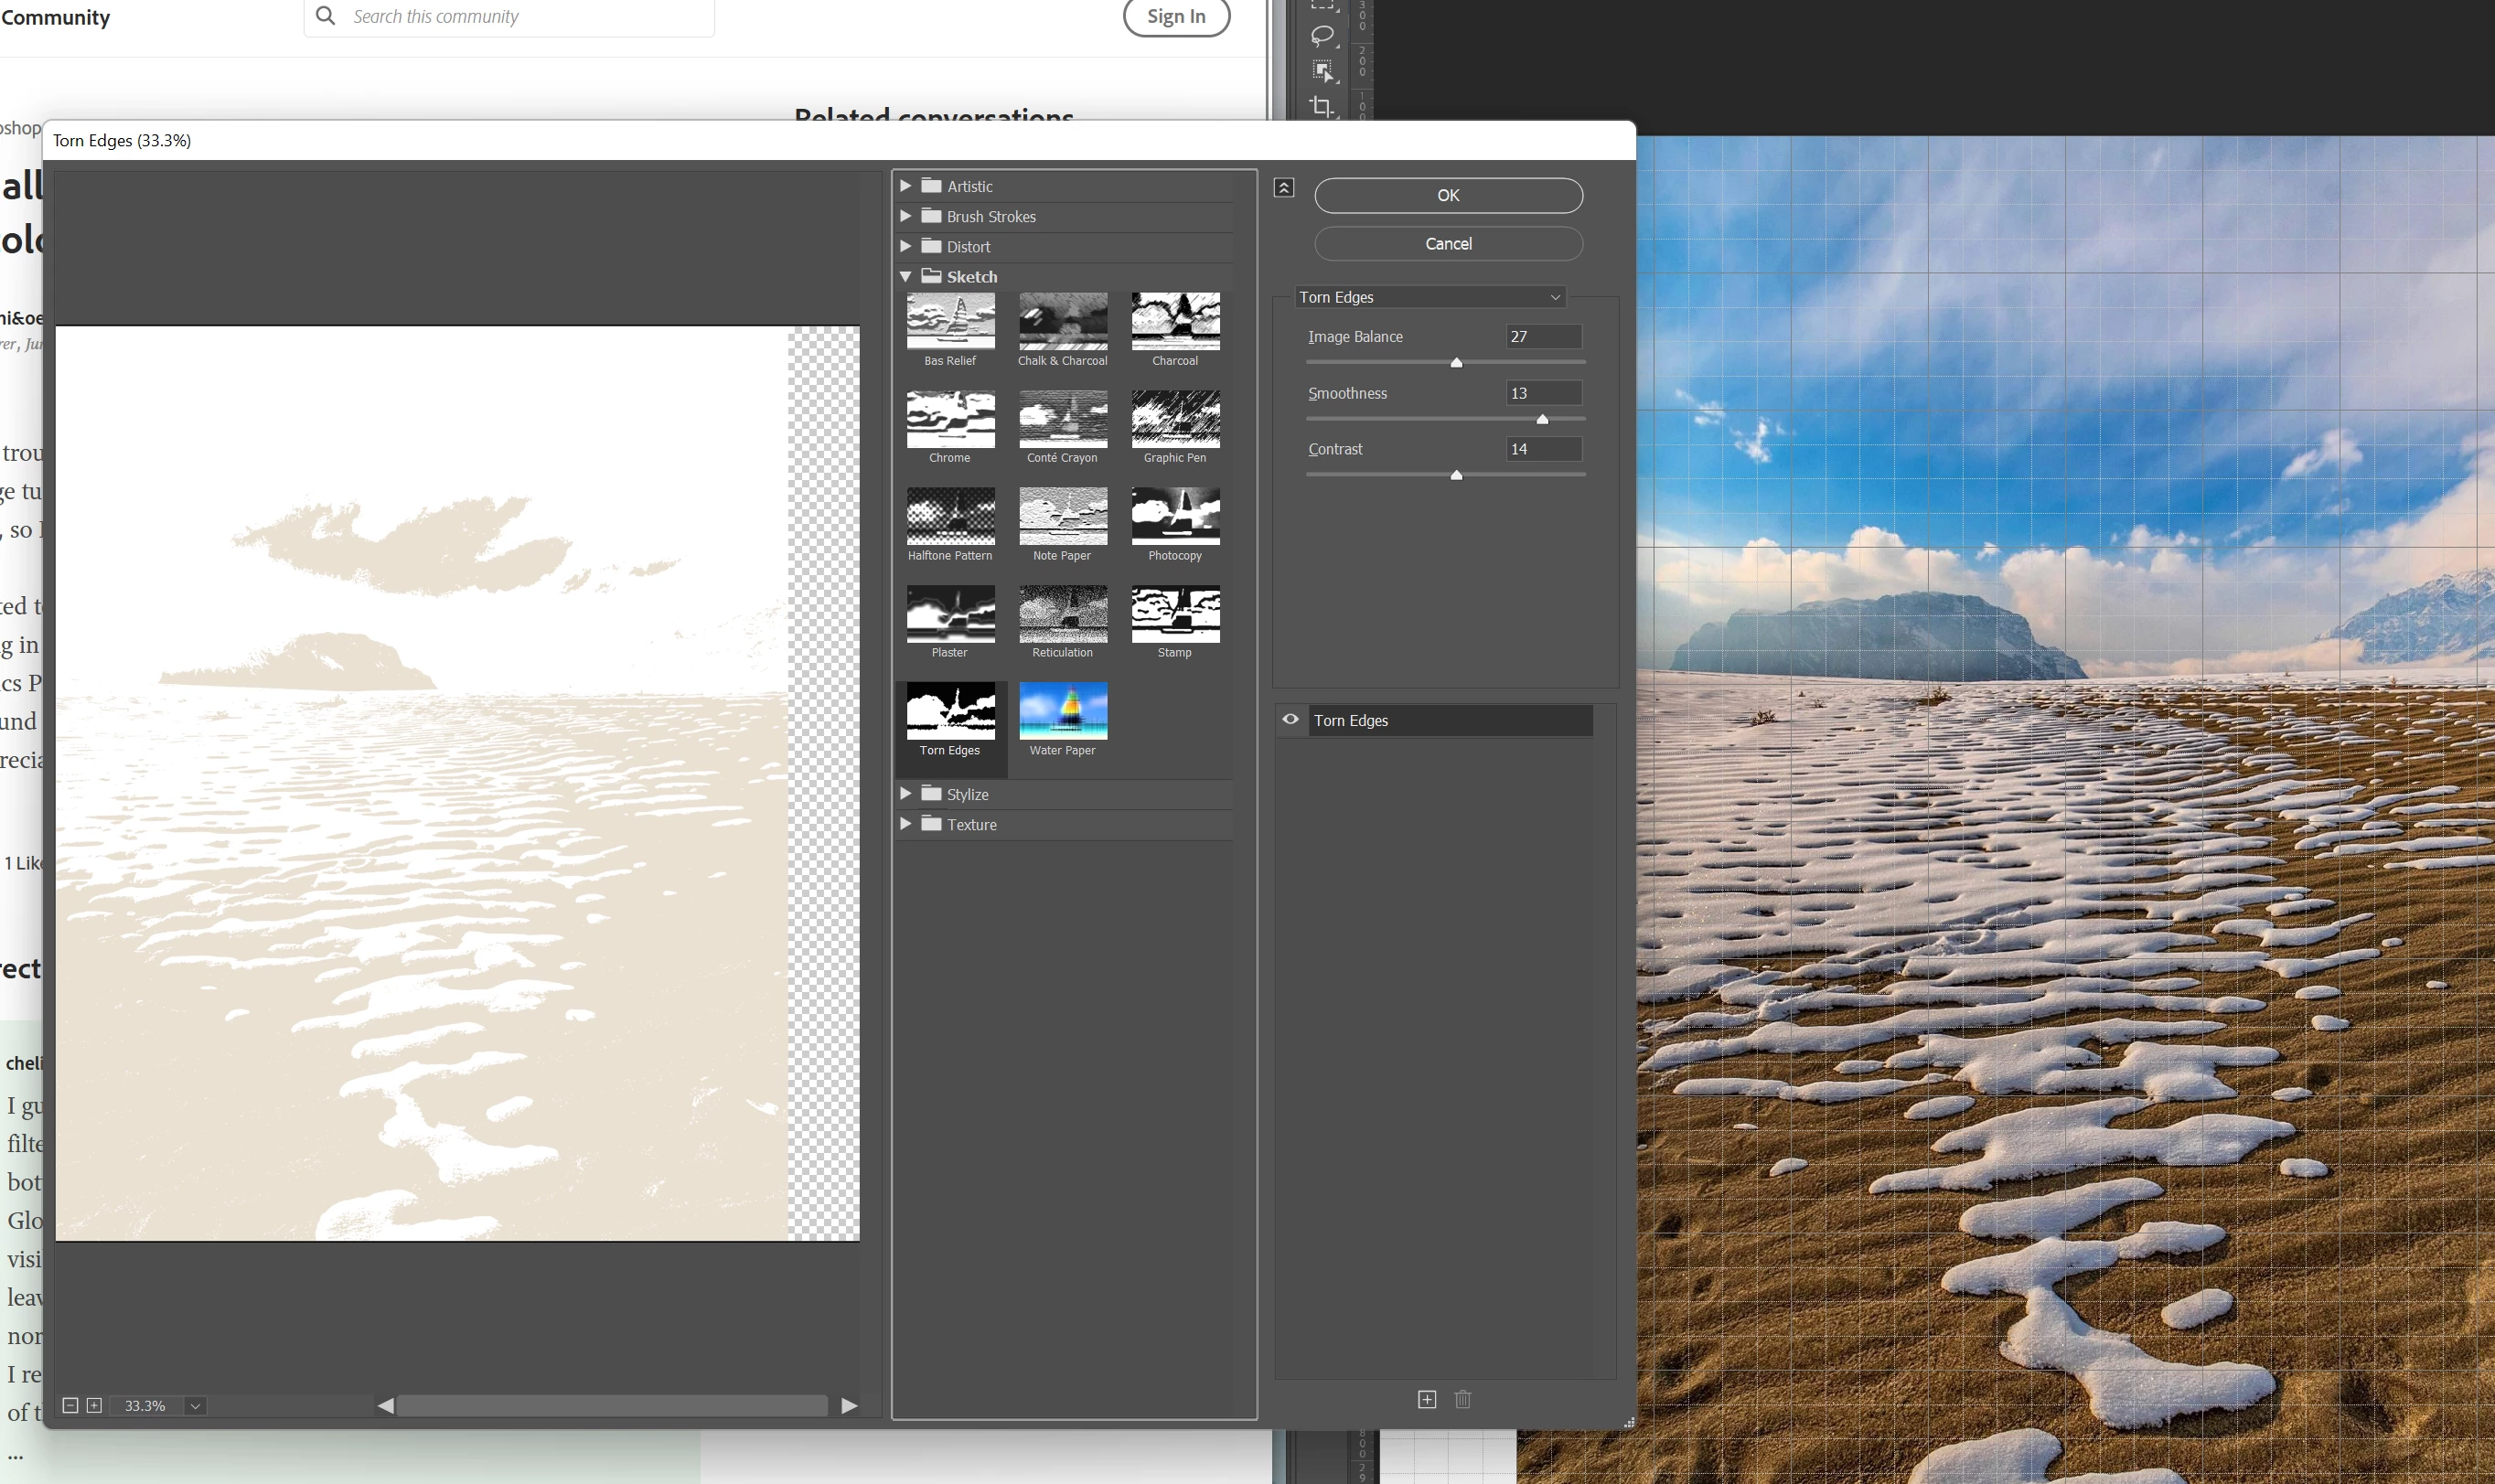Click the delete effect layer trash icon

(x=1463, y=1399)
